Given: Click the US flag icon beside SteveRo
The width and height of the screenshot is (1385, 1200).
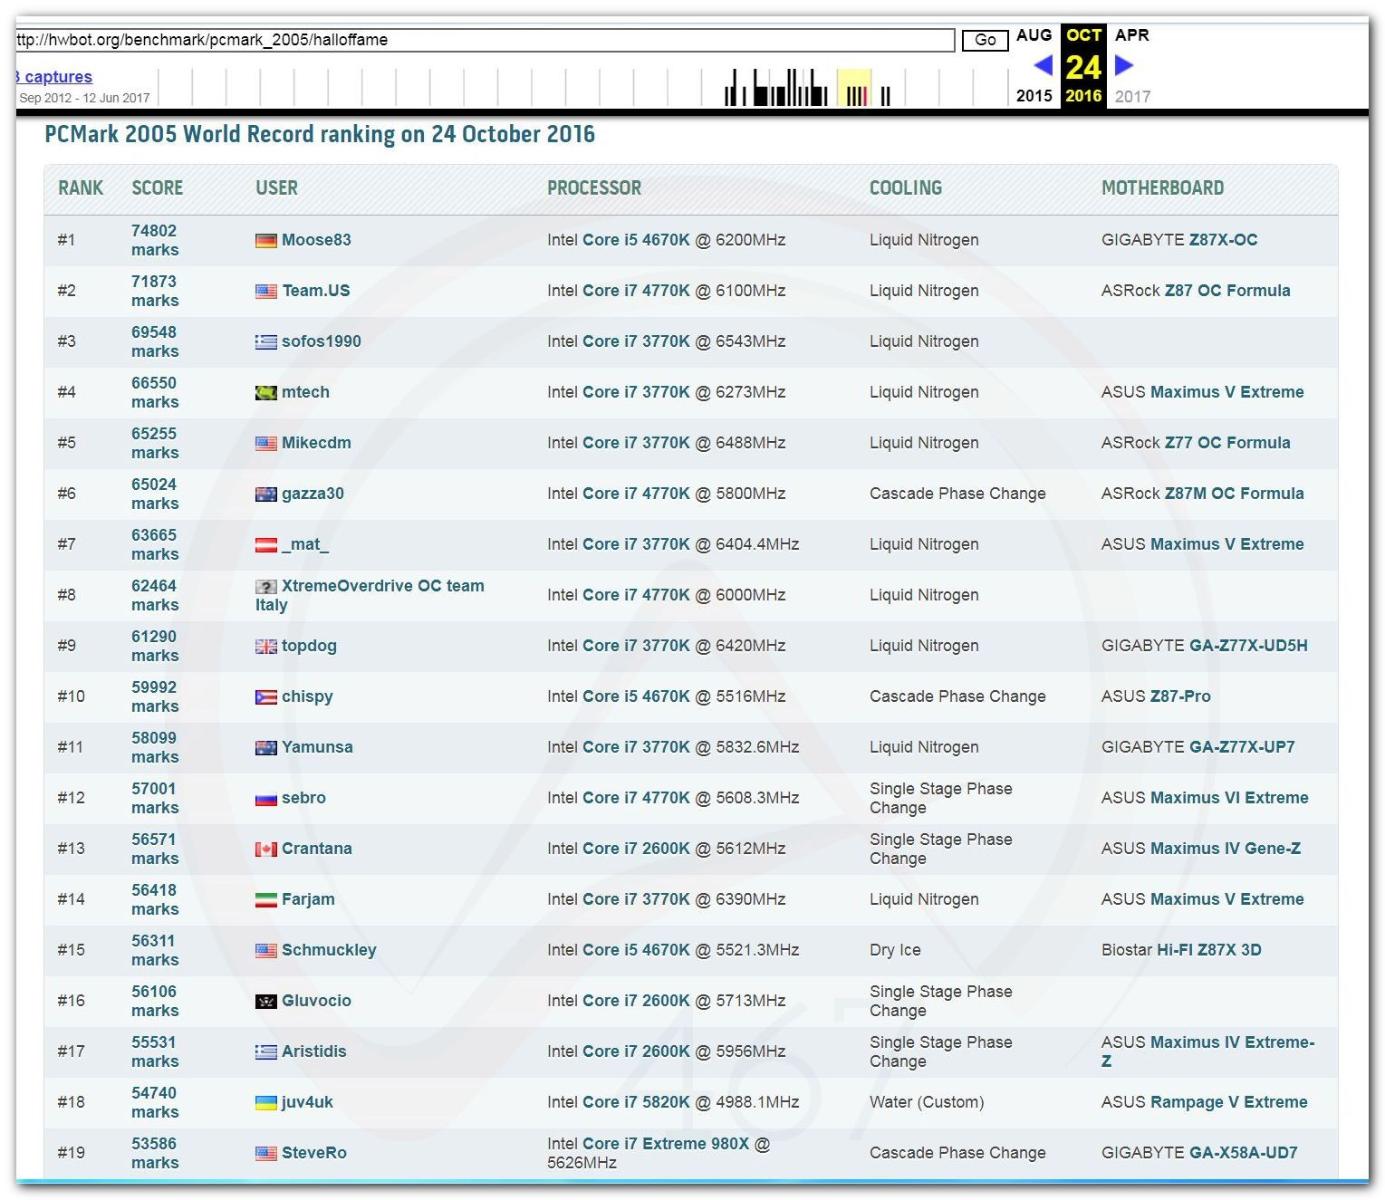Looking at the screenshot, I should (265, 1154).
